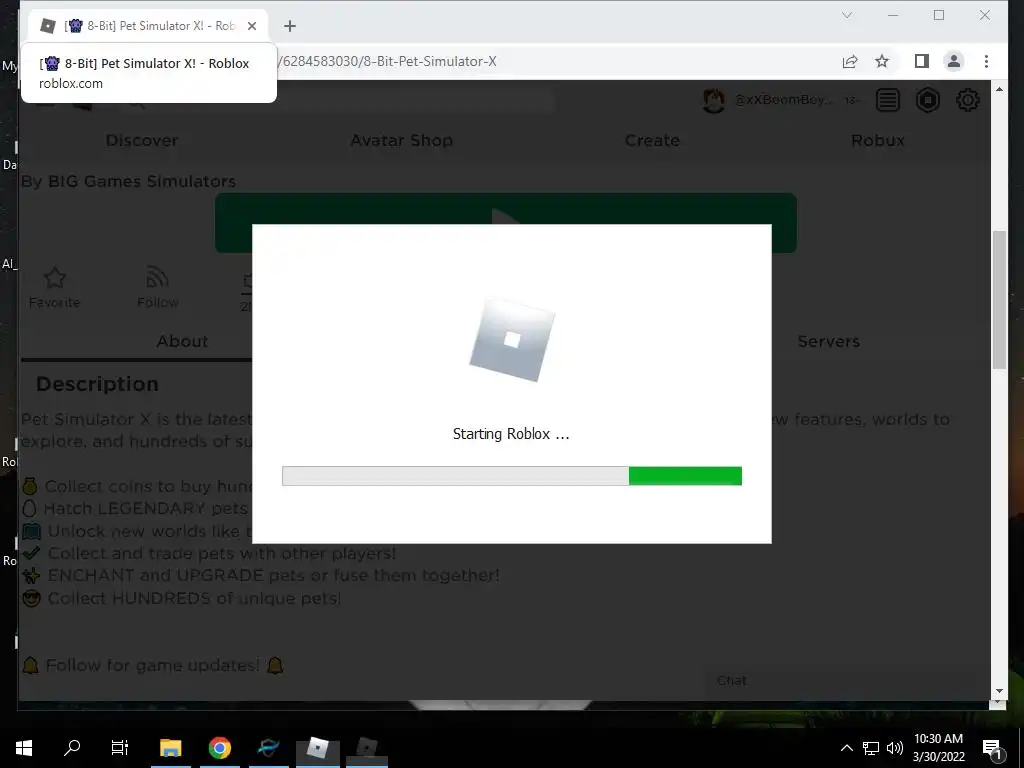
Task: Share this page from address bar
Action: click(850, 61)
